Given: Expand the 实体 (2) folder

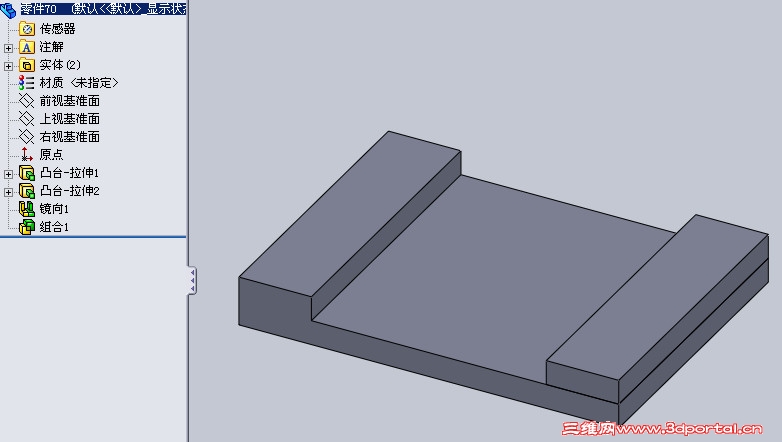Looking at the screenshot, I should [8, 66].
